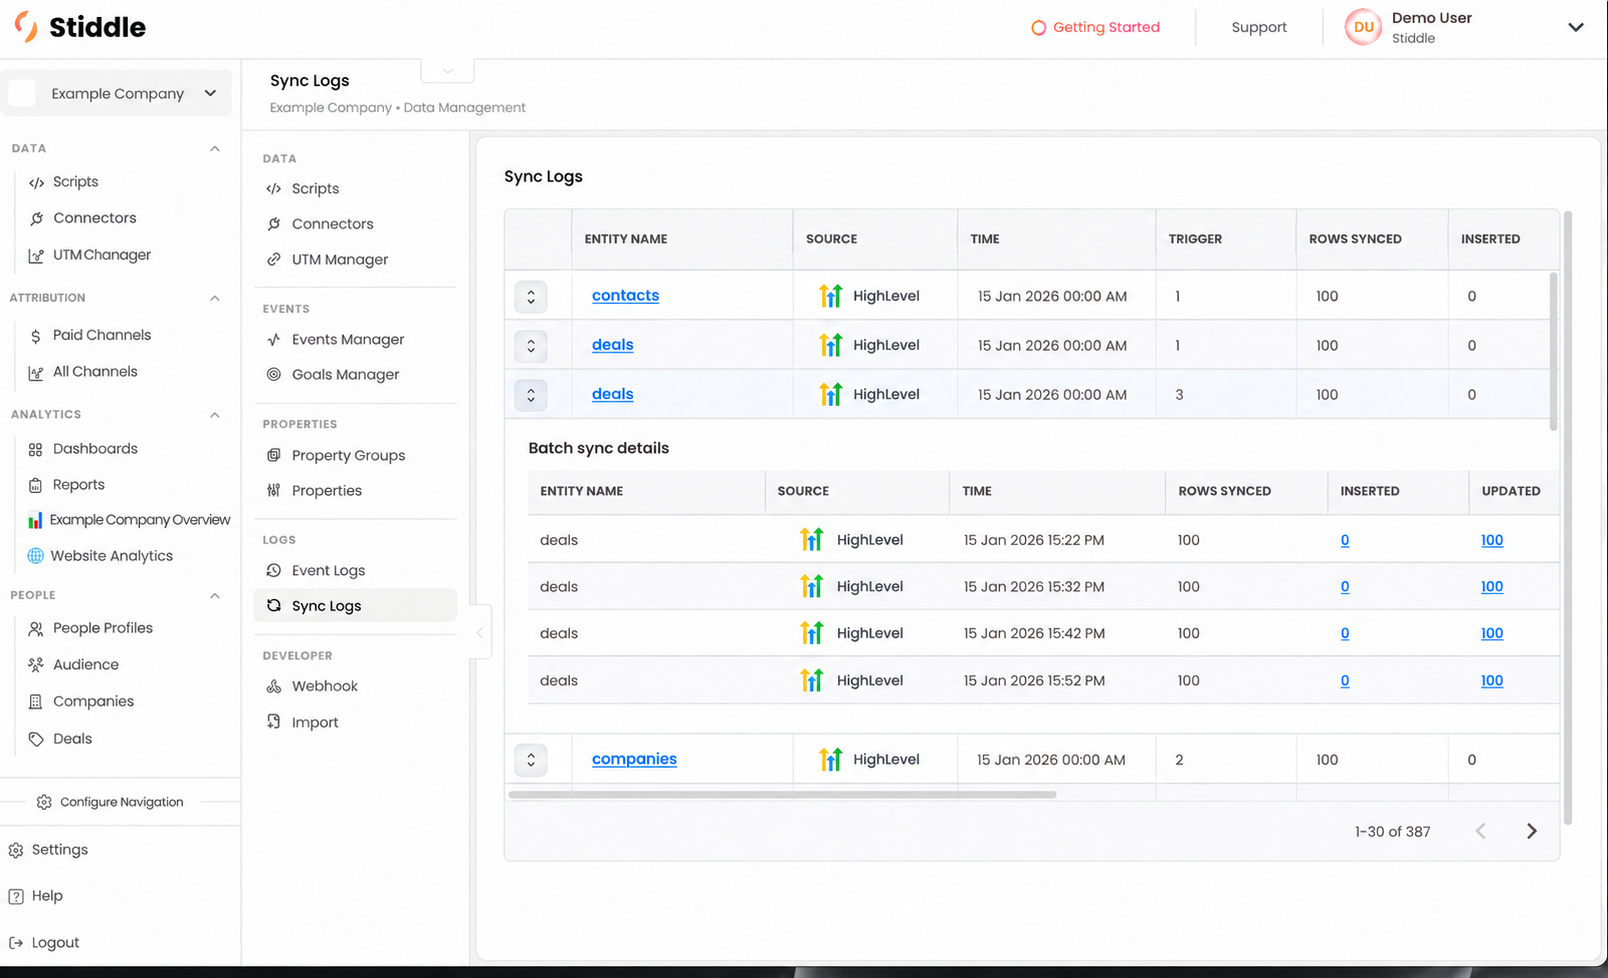
Task: Click the TRIGGER column header
Action: coord(1195,239)
